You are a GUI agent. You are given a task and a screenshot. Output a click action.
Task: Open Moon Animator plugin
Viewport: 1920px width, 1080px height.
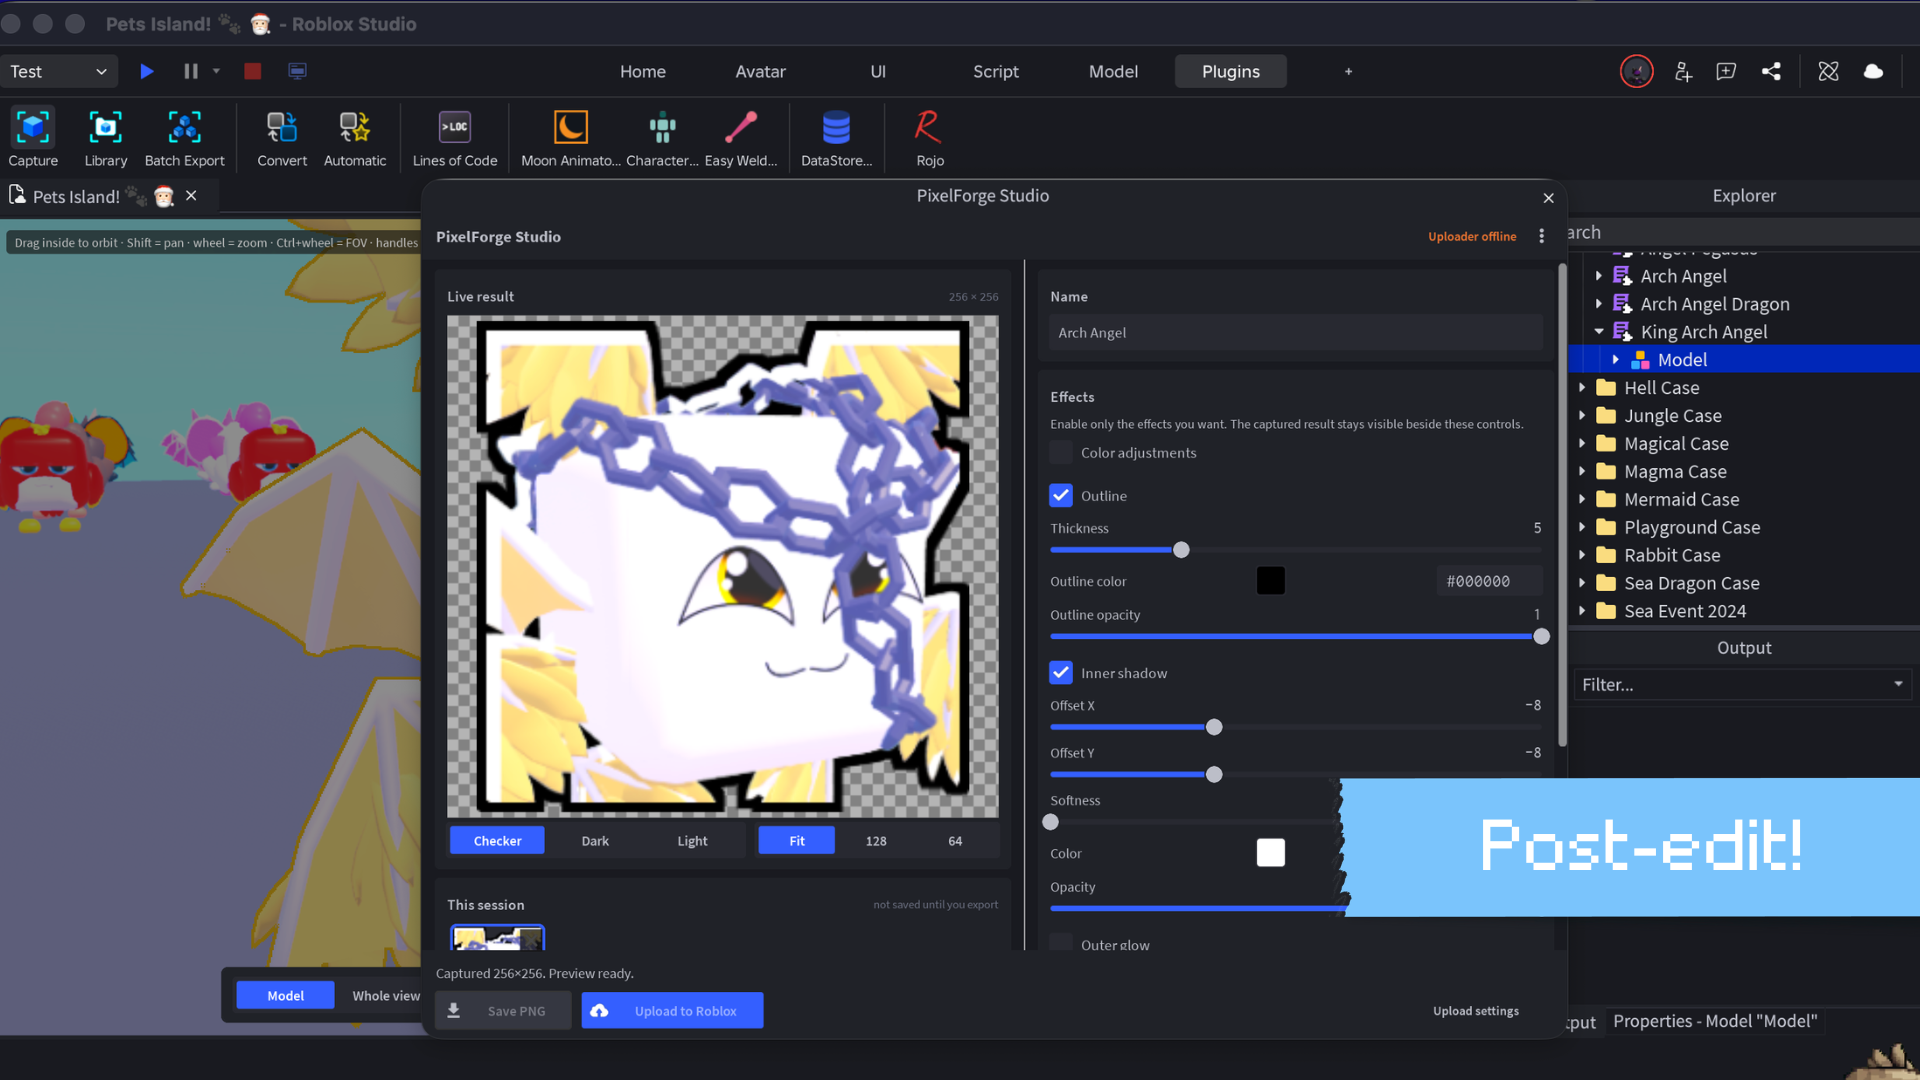[571, 138]
